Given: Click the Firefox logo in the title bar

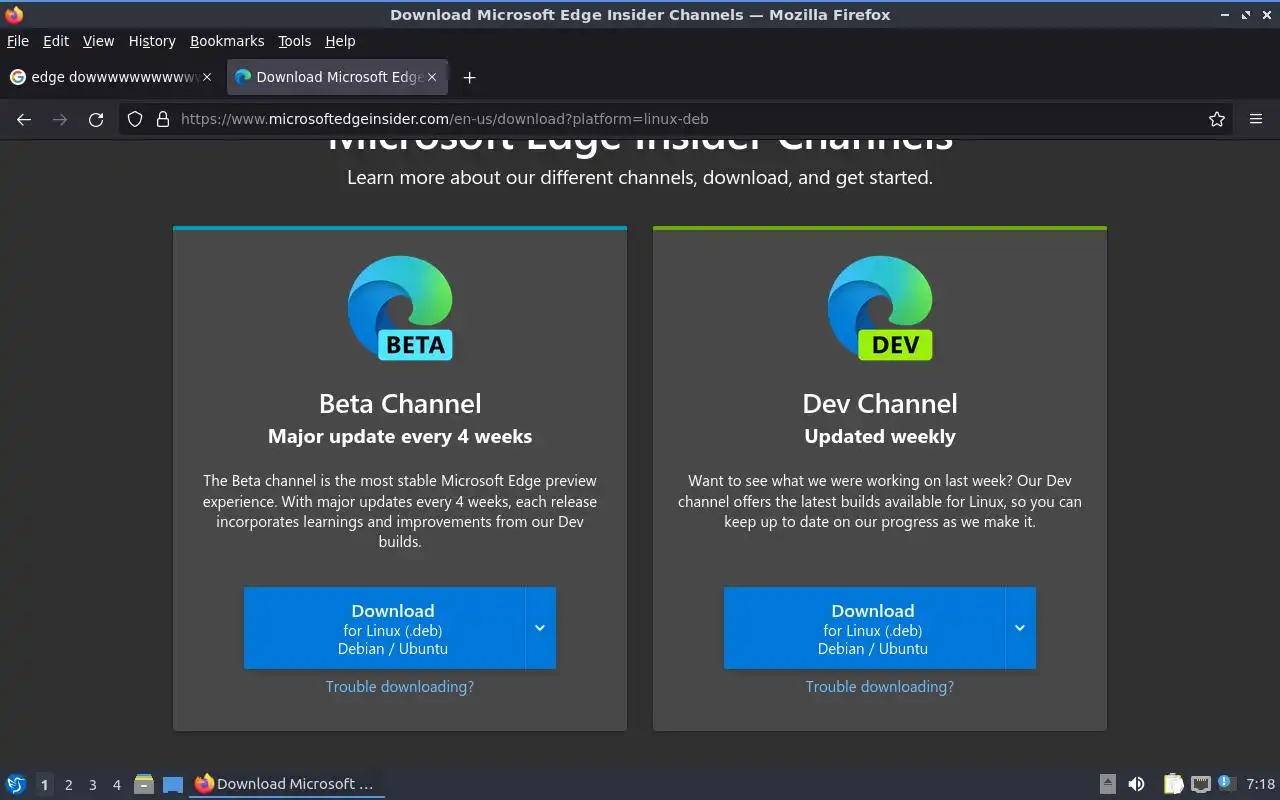Looking at the screenshot, I should 14,14.
